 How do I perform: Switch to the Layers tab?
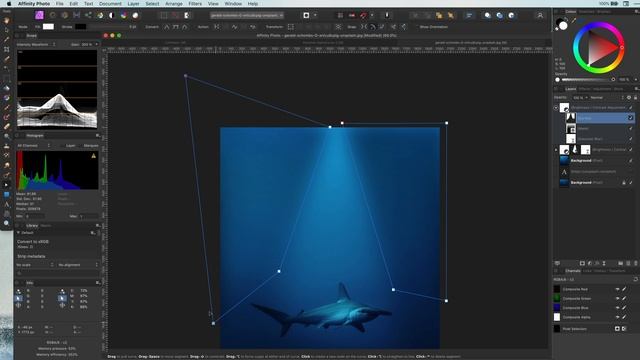pos(571,89)
